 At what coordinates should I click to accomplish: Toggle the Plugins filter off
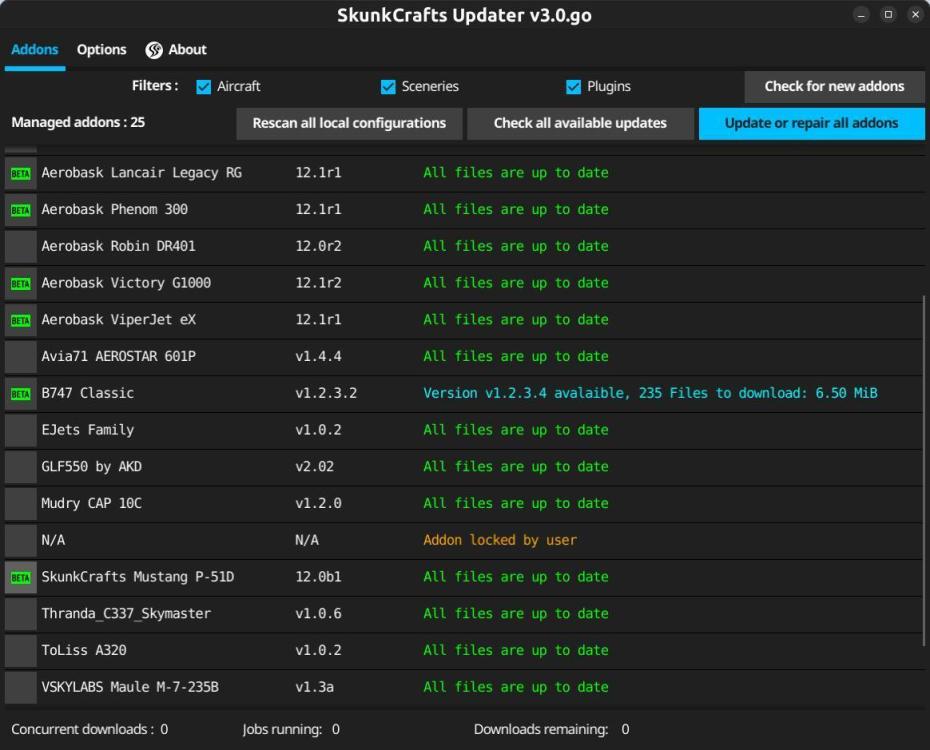click(573, 87)
